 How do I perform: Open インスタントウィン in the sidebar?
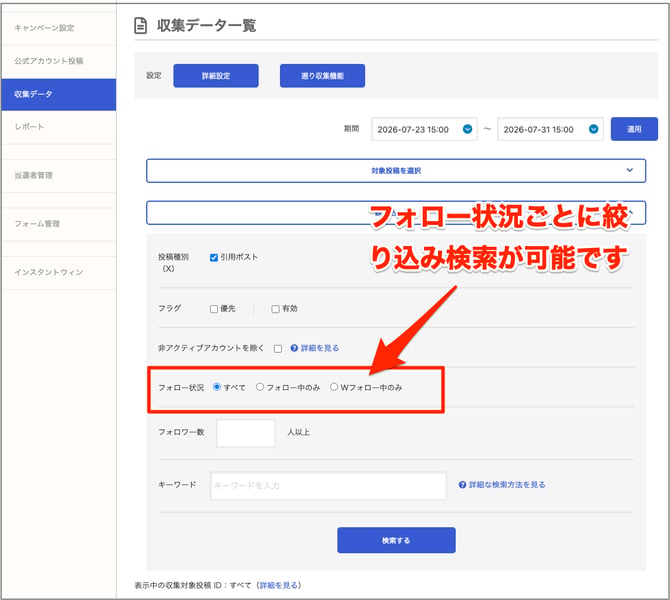pos(59,273)
